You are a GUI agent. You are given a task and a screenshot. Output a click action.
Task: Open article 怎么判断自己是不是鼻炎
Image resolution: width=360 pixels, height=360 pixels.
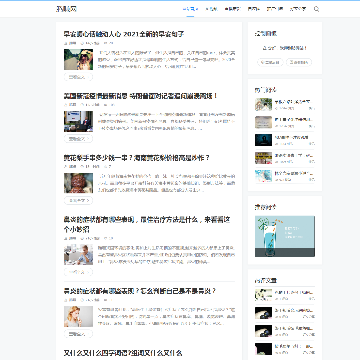pos(140,291)
